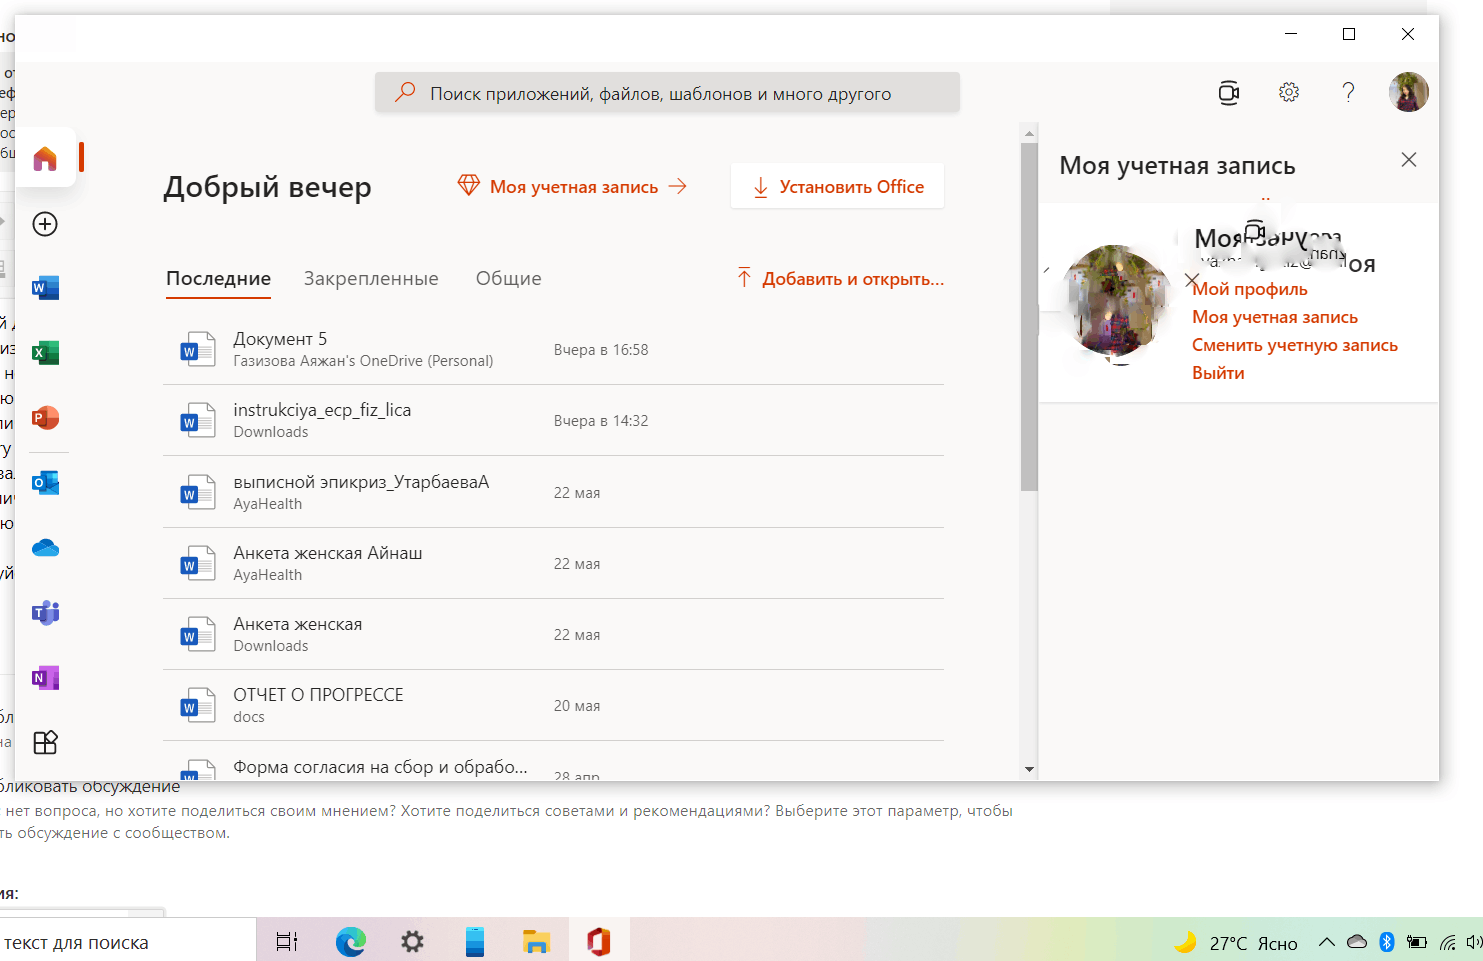
Task: Open OneNote from the sidebar
Action: [45, 678]
